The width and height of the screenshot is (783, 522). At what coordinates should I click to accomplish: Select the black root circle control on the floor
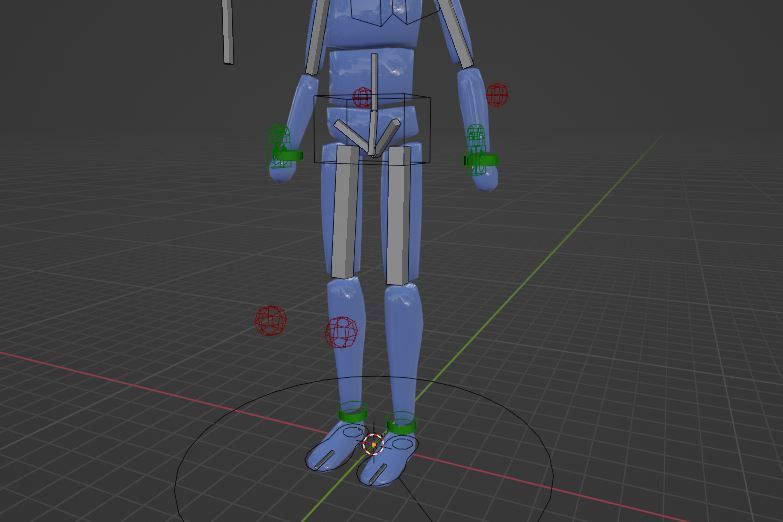coord(364,450)
